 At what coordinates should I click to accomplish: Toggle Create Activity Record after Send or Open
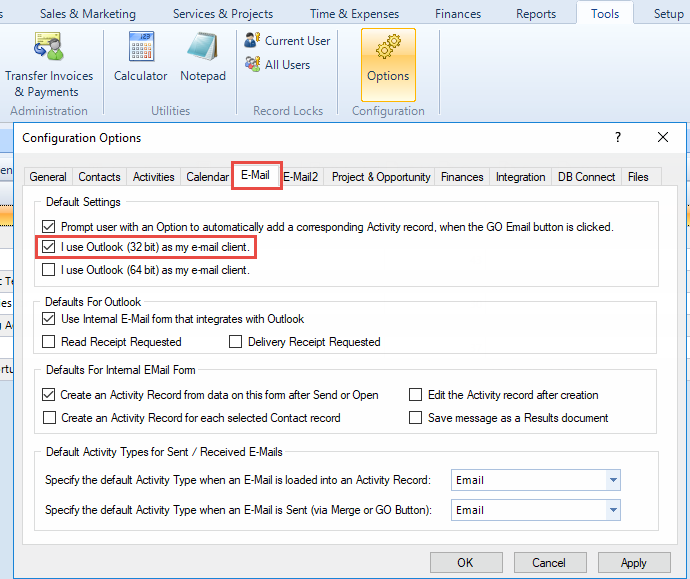(x=48, y=395)
